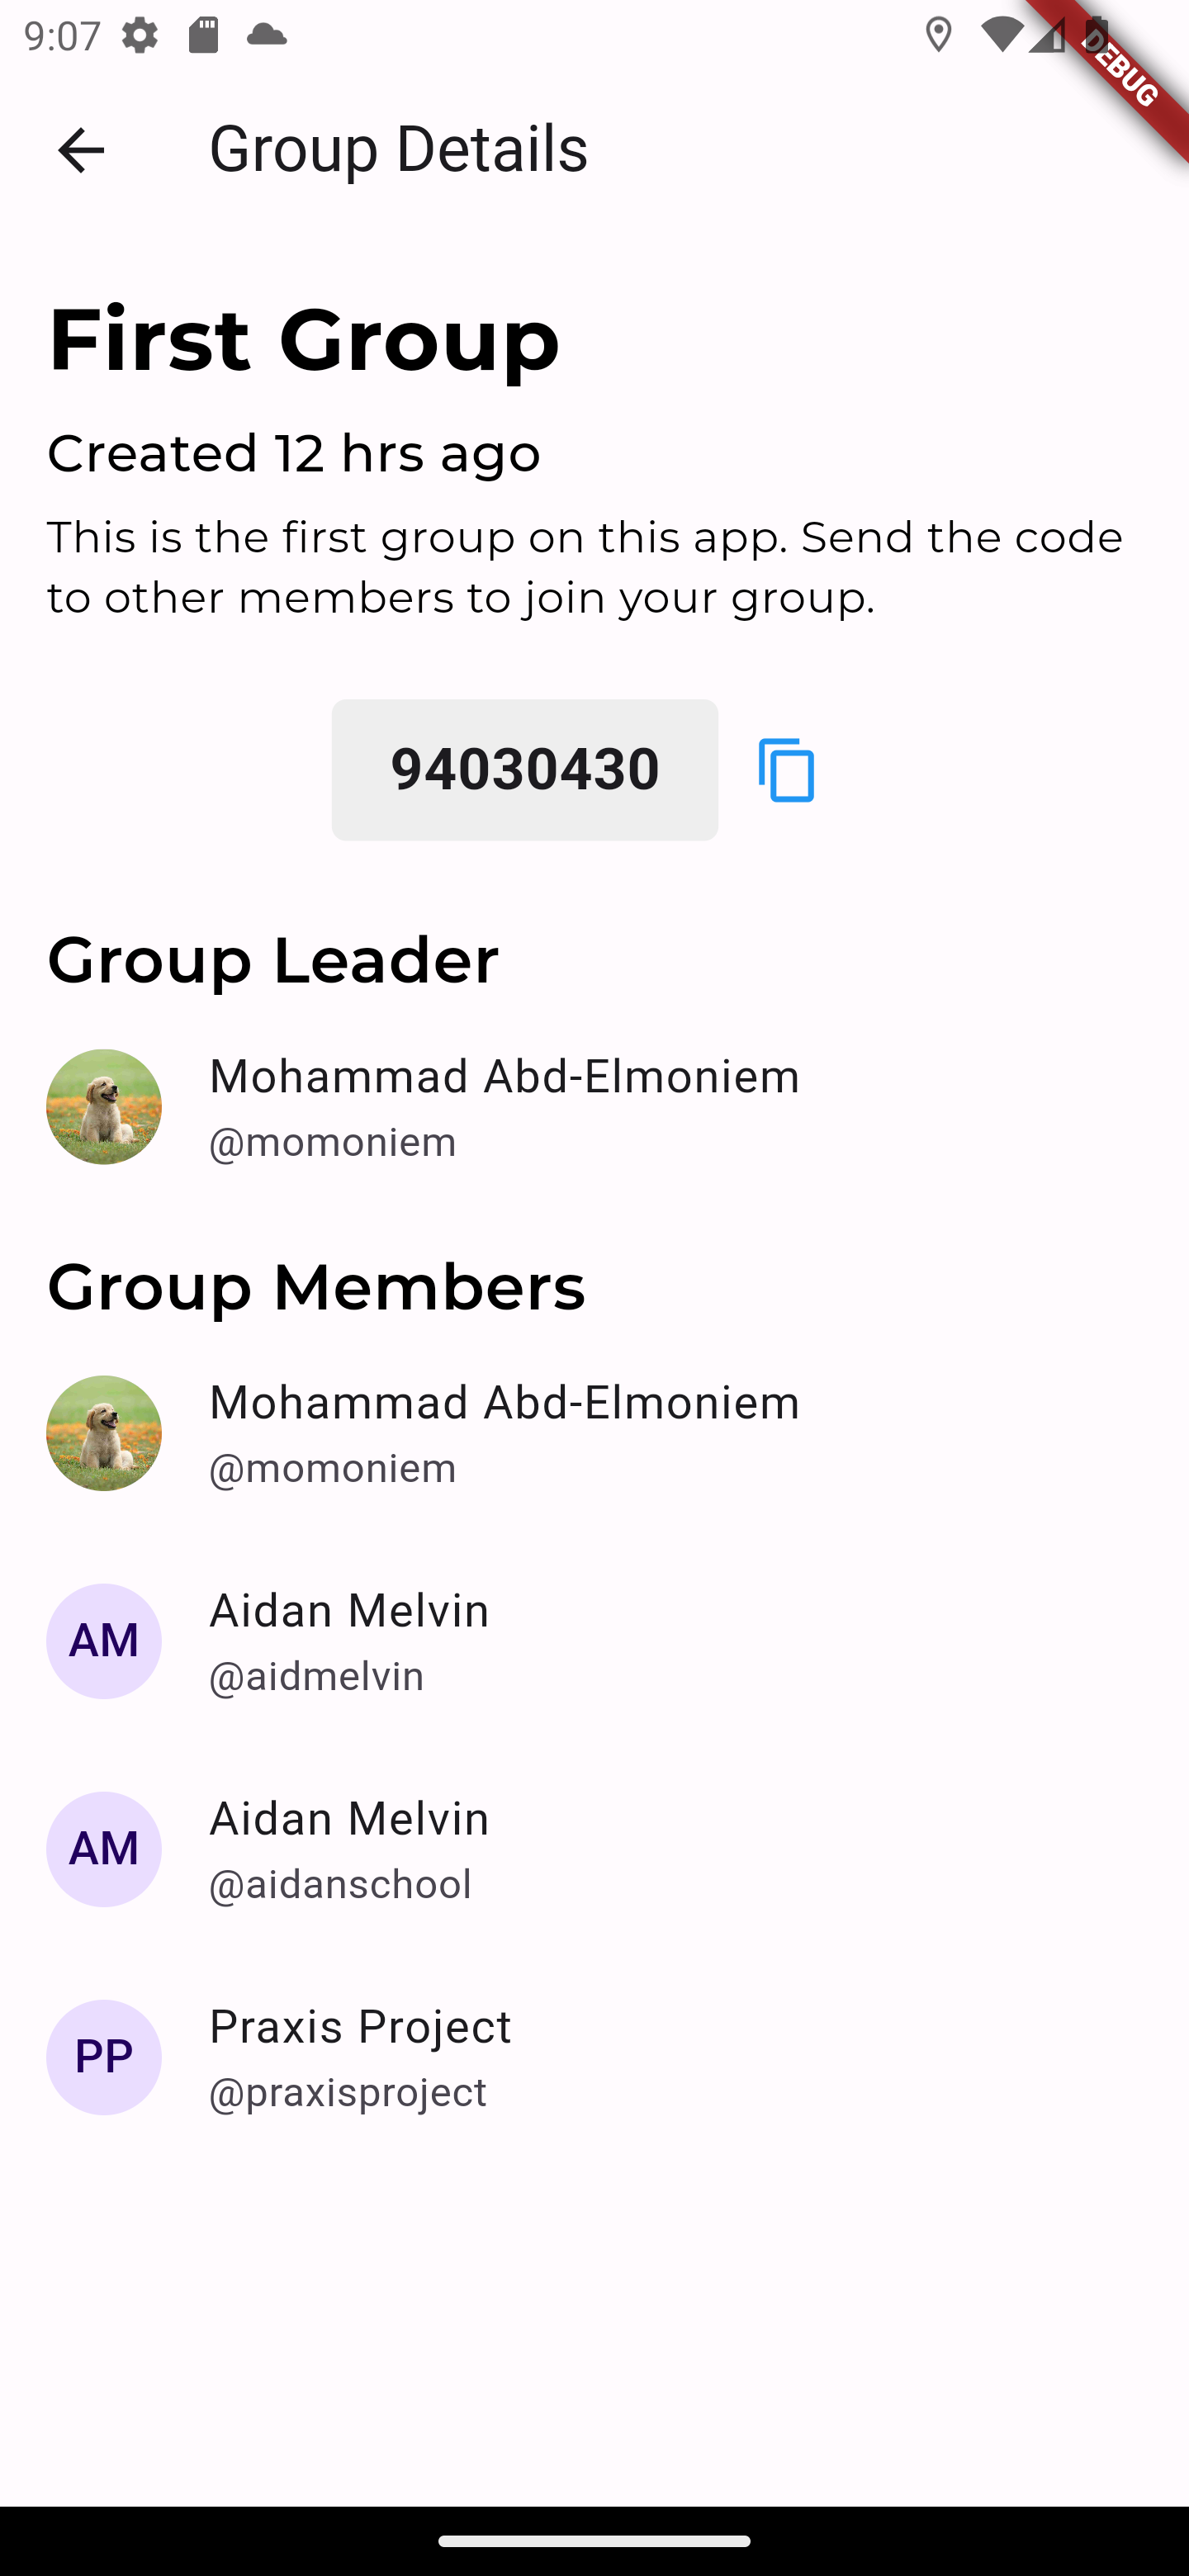The width and height of the screenshot is (1189, 2576).
Task: Tap the location pin status icon
Action: pos(938,36)
